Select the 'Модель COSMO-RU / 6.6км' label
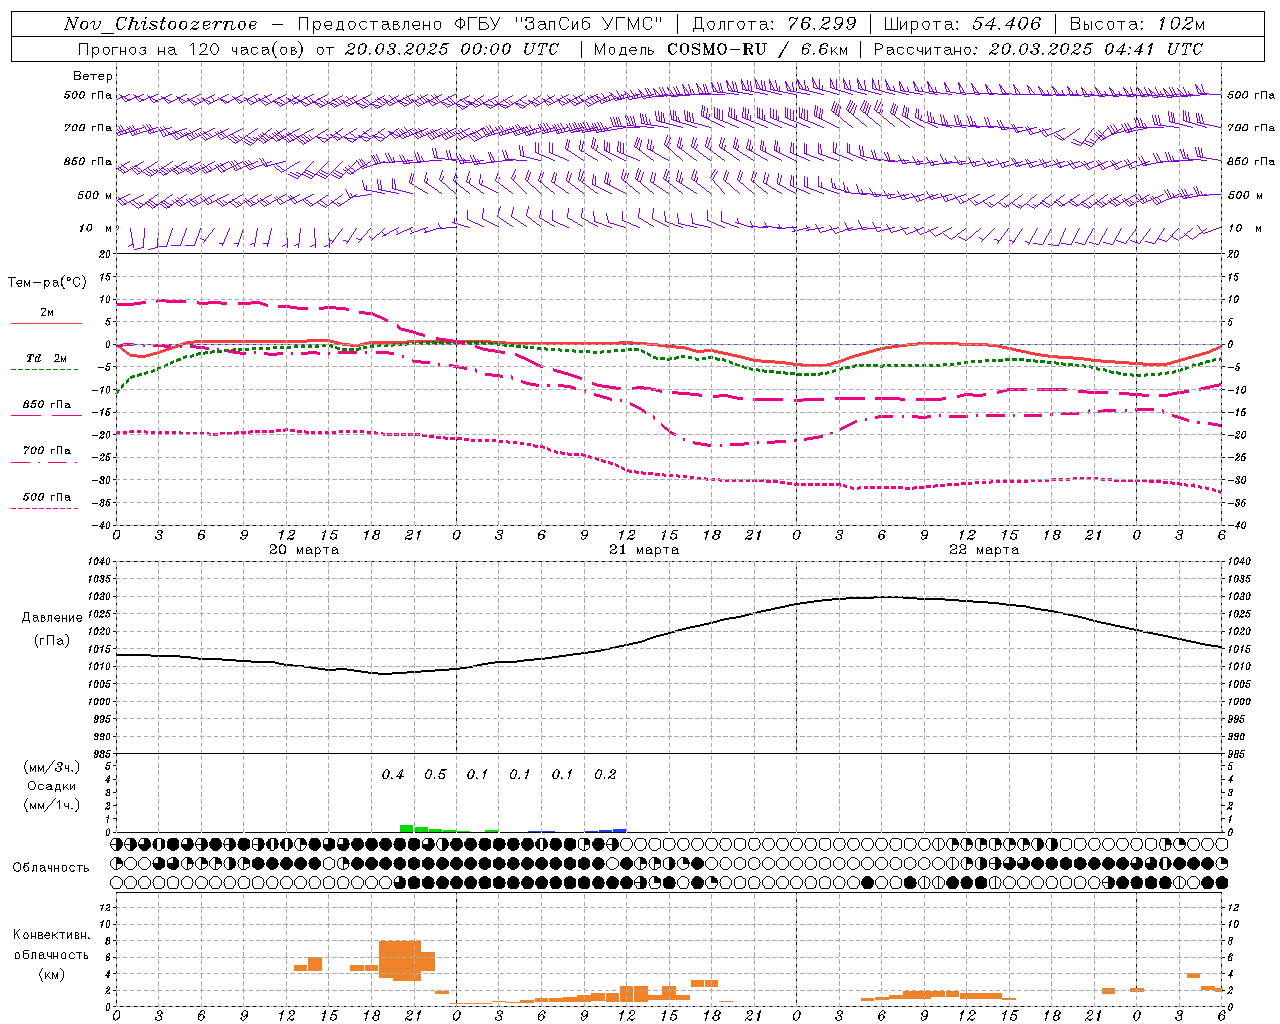The image size is (1280, 1024). pos(720,49)
